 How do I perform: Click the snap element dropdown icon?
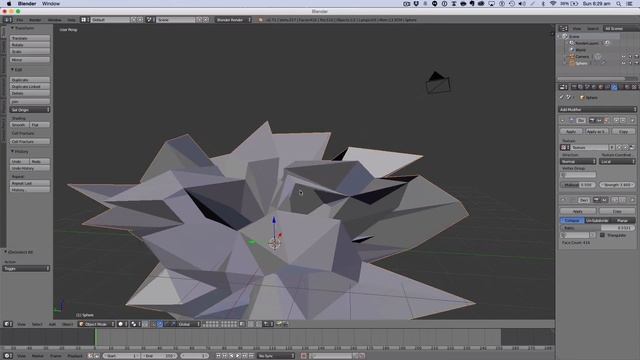point(267,324)
